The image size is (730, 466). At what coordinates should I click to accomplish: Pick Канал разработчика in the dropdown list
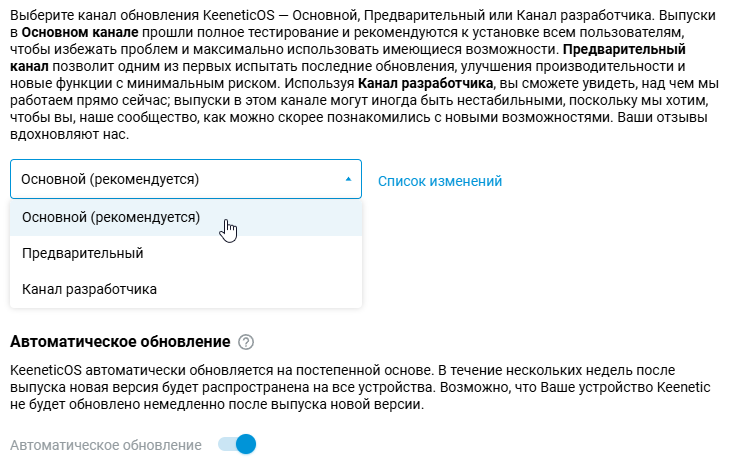[x=90, y=289]
